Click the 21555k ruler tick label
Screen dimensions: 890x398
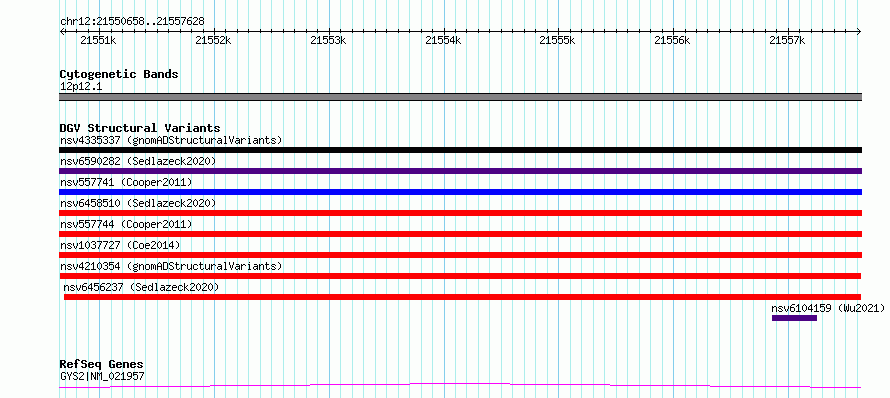pyautogui.click(x=558, y=40)
